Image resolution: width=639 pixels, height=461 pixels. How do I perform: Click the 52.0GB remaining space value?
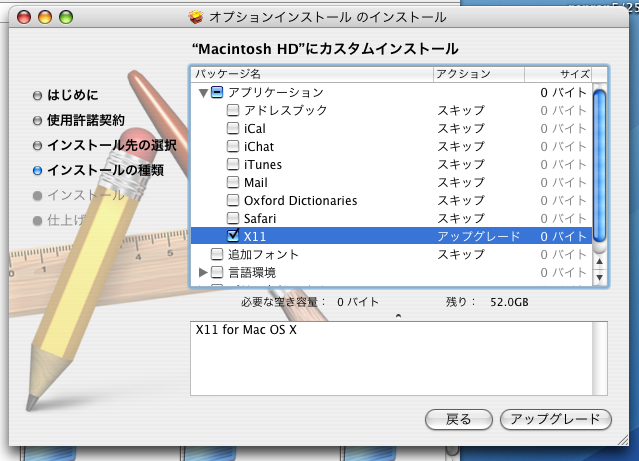pos(509,302)
